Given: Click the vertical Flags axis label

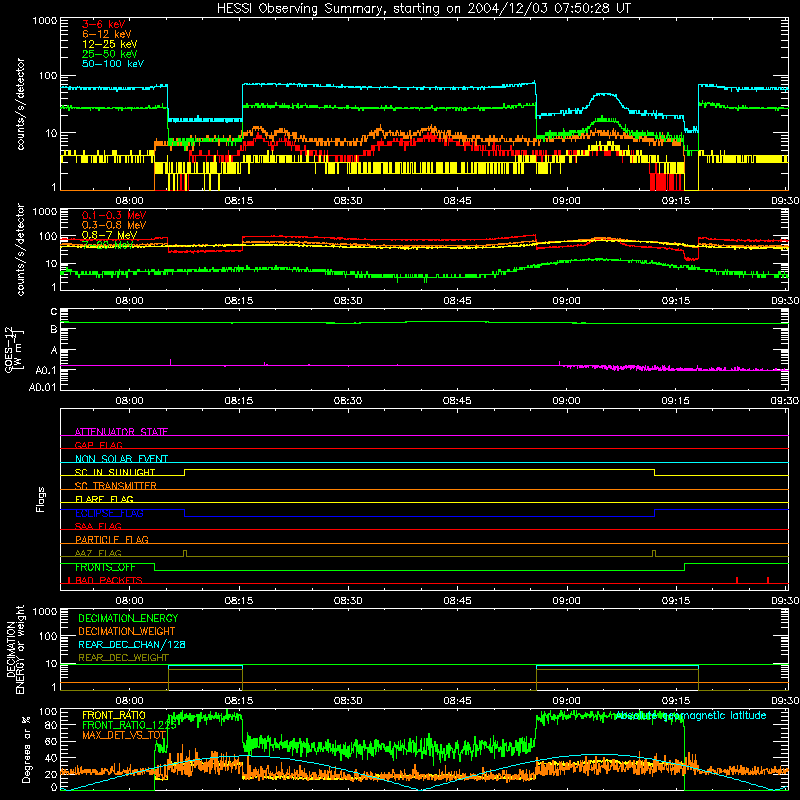Looking at the screenshot, I should [41, 499].
